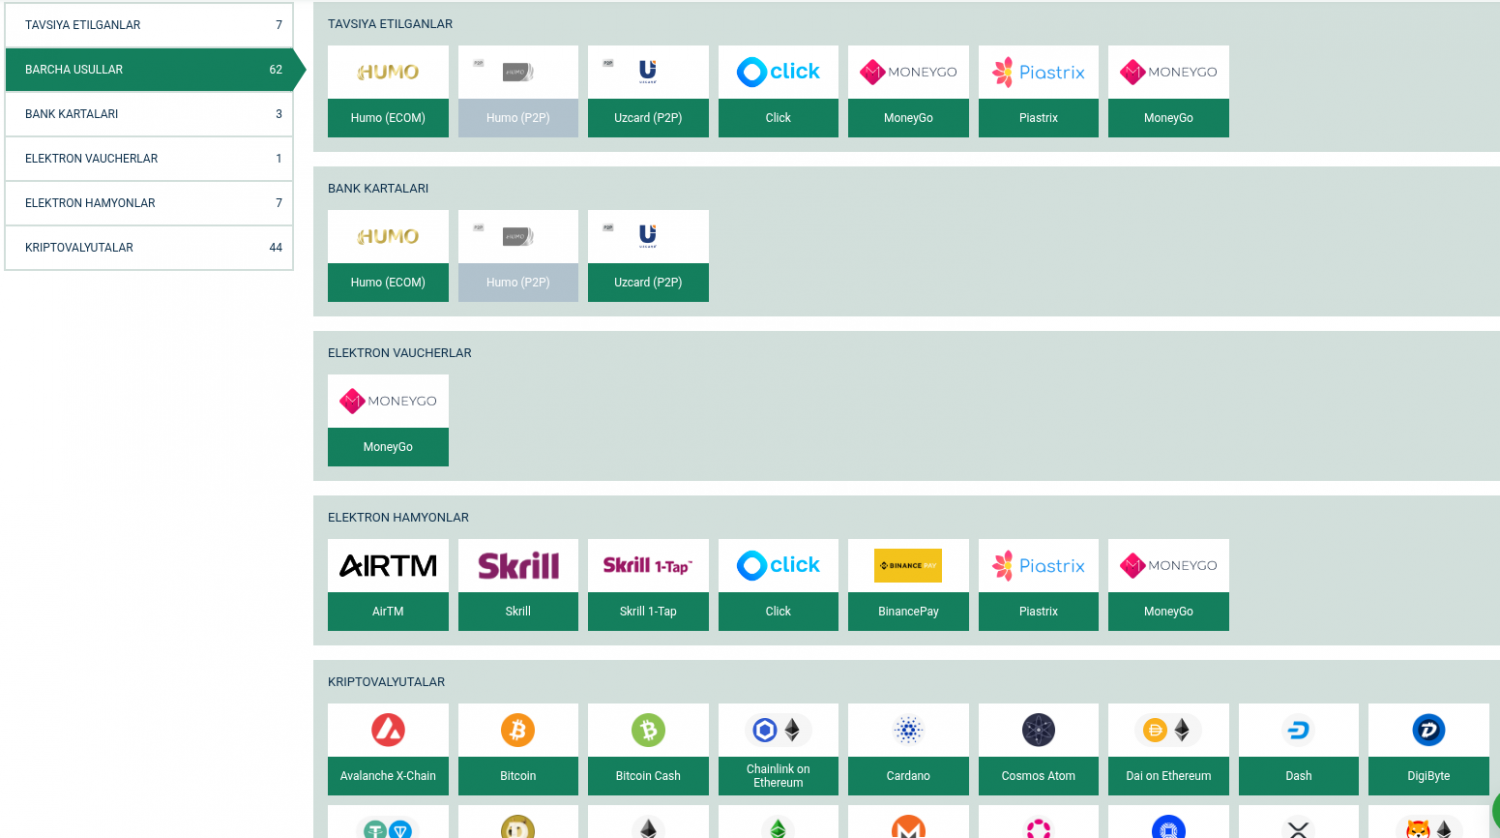Select Dash cryptocurrency tile
The height and width of the screenshot is (838, 1500).
click(1298, 749)
